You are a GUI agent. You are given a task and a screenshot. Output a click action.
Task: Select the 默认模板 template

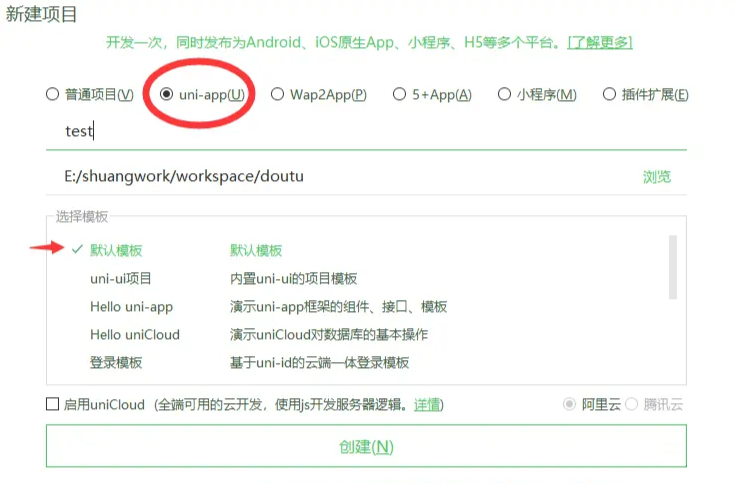(x=116, y=250)
